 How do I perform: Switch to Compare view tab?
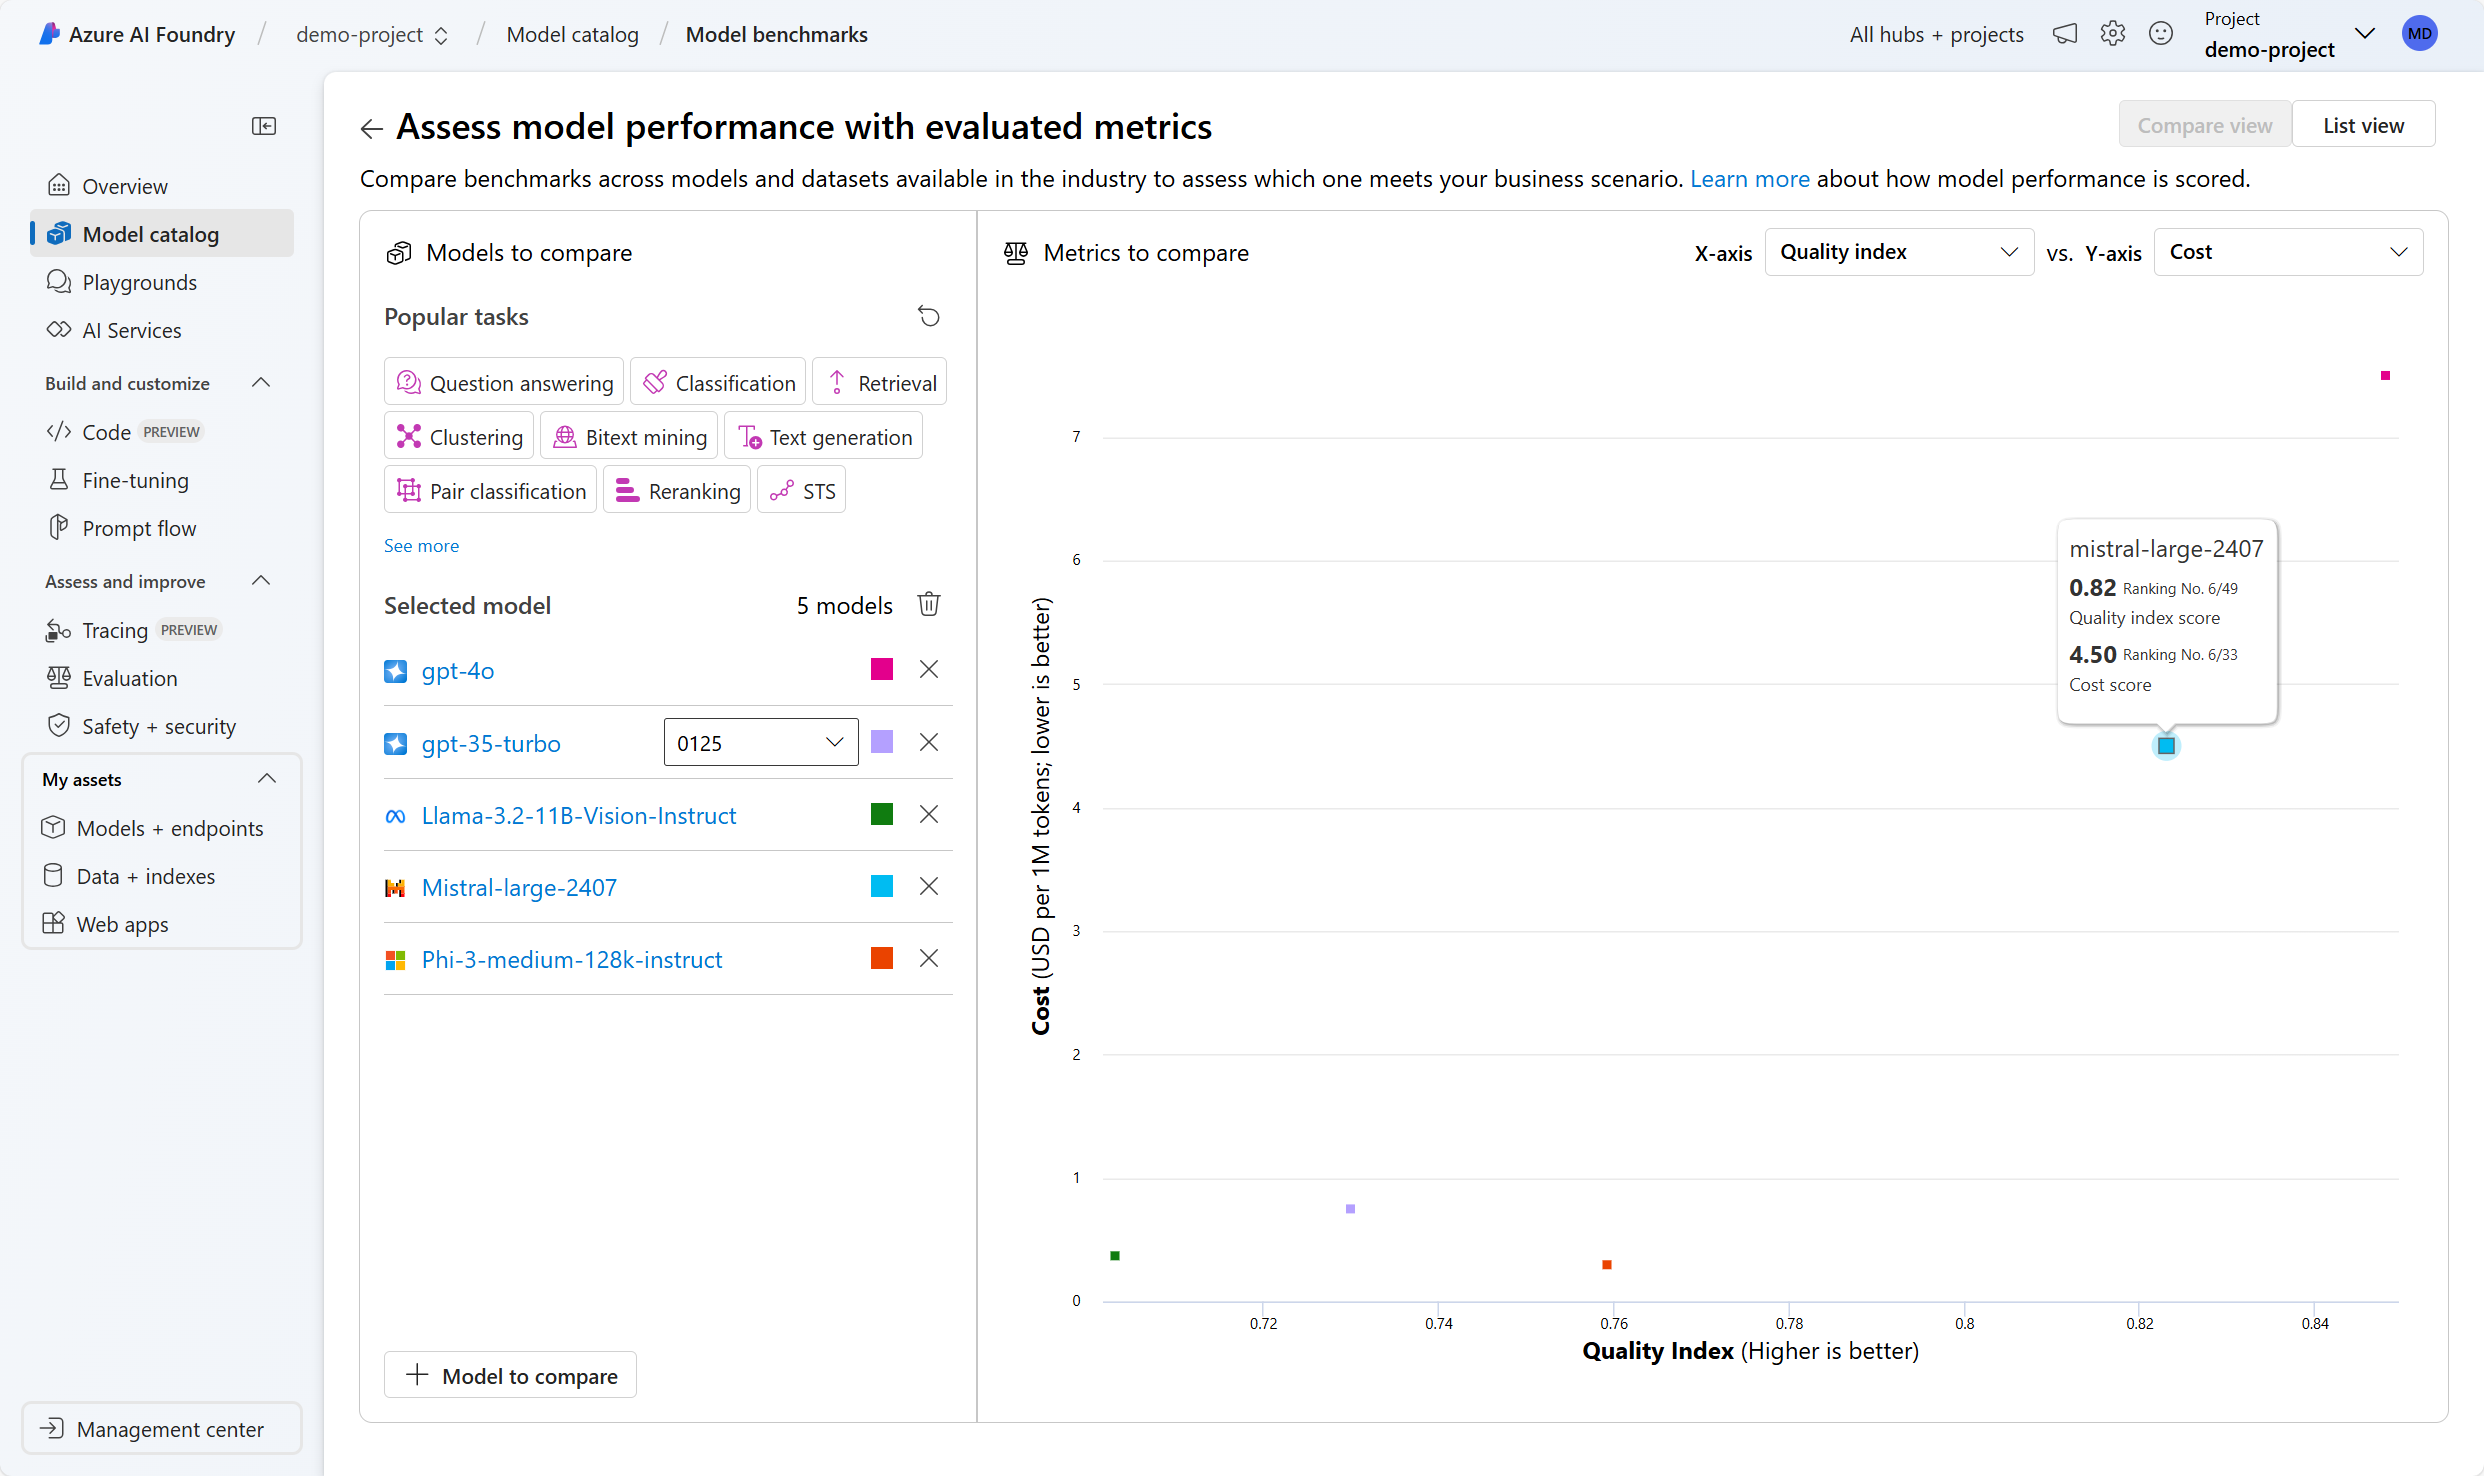coord(2205,125)
